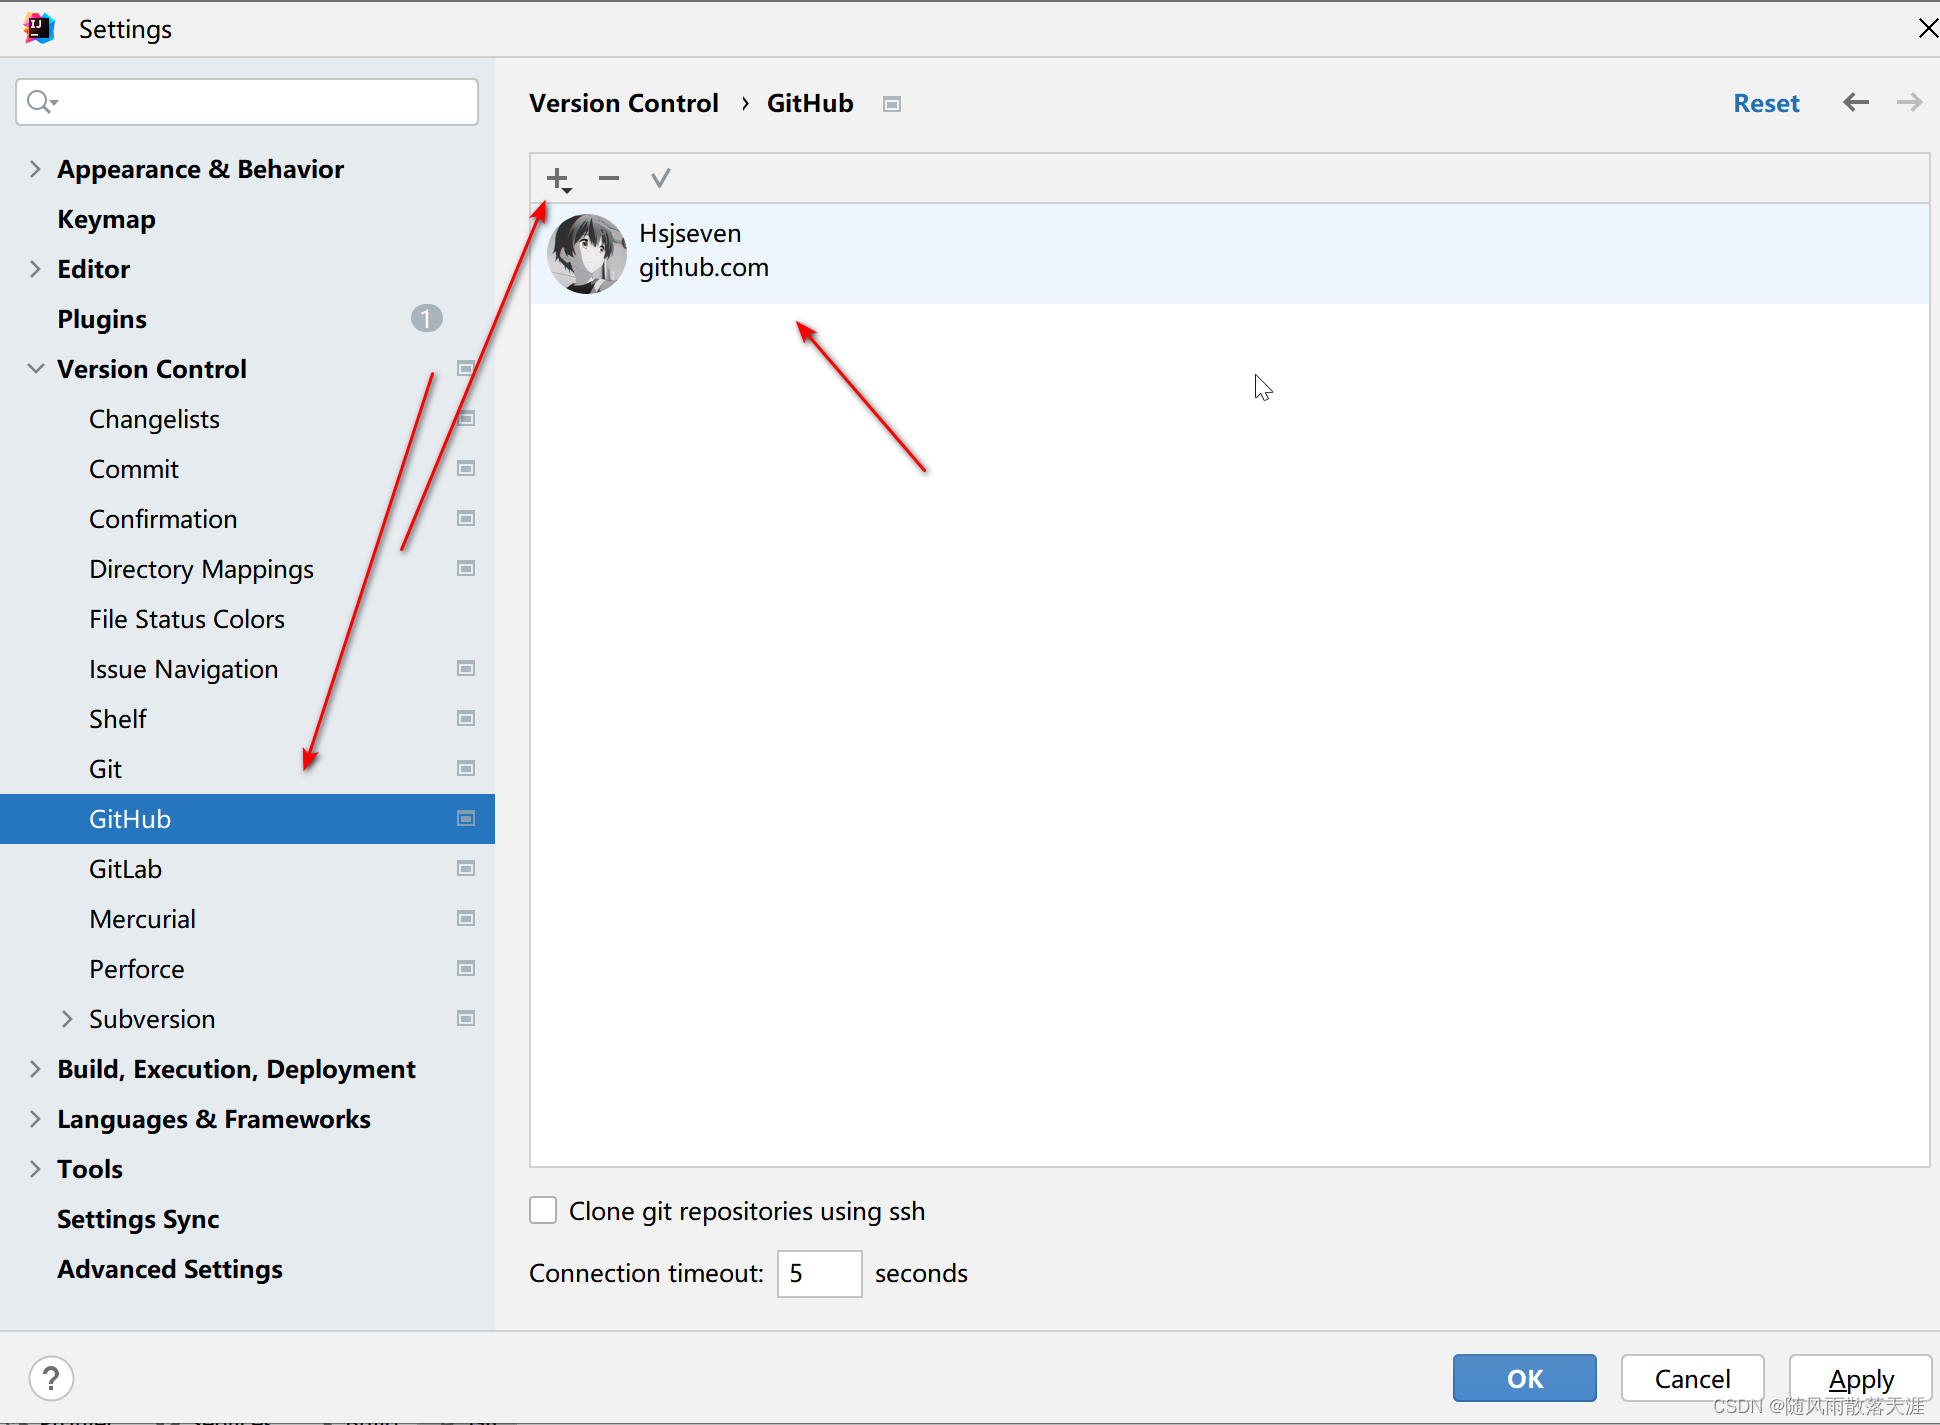Click the confirm checkmark icon
This screenshot has width=1940, height=1425.
pyautogui.click(x=660, y=179)
